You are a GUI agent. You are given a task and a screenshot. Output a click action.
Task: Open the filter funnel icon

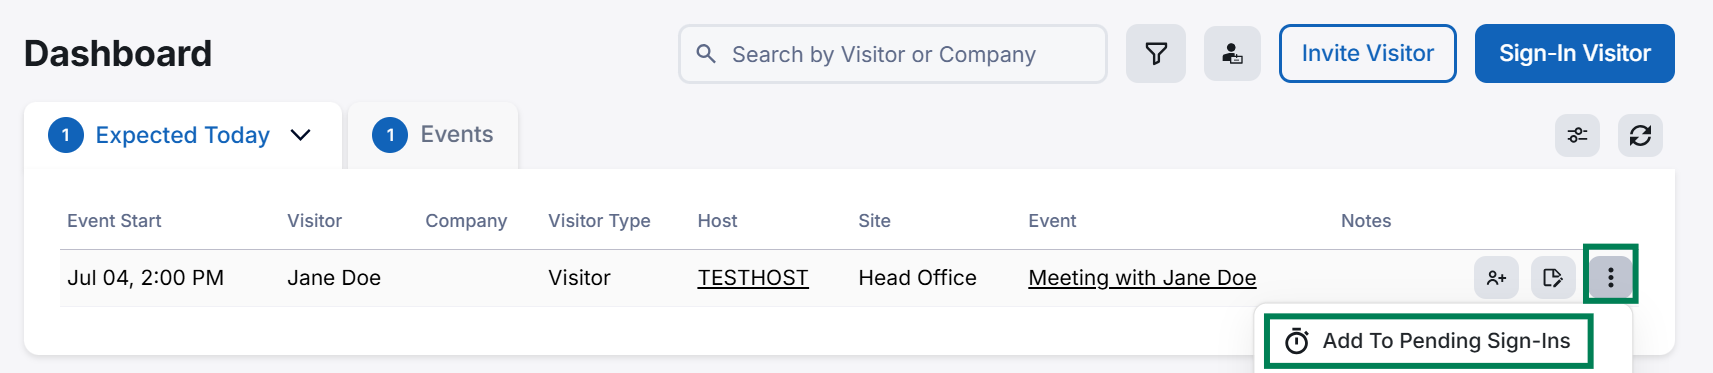point(1156,54)
